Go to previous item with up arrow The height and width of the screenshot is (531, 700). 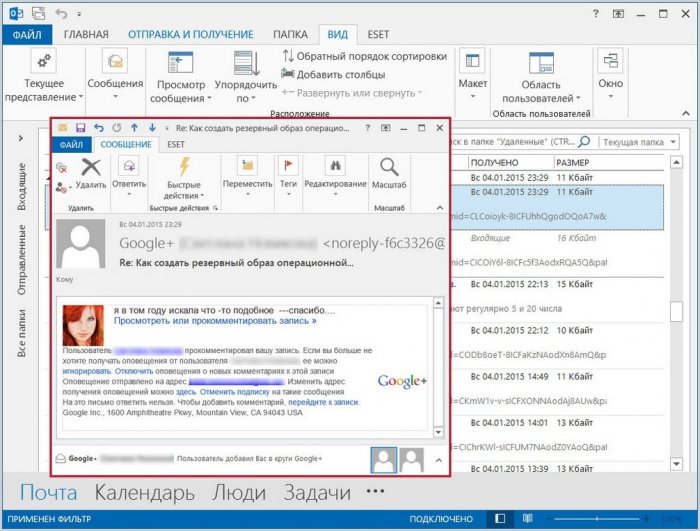tap(134, 128)
